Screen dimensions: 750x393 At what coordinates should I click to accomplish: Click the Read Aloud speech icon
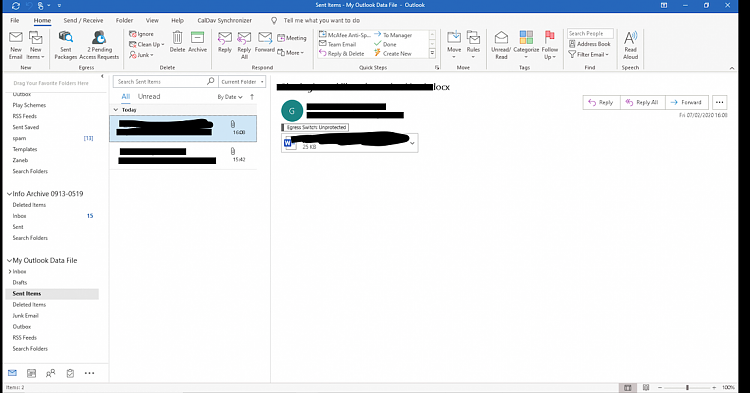coord(630,45)
